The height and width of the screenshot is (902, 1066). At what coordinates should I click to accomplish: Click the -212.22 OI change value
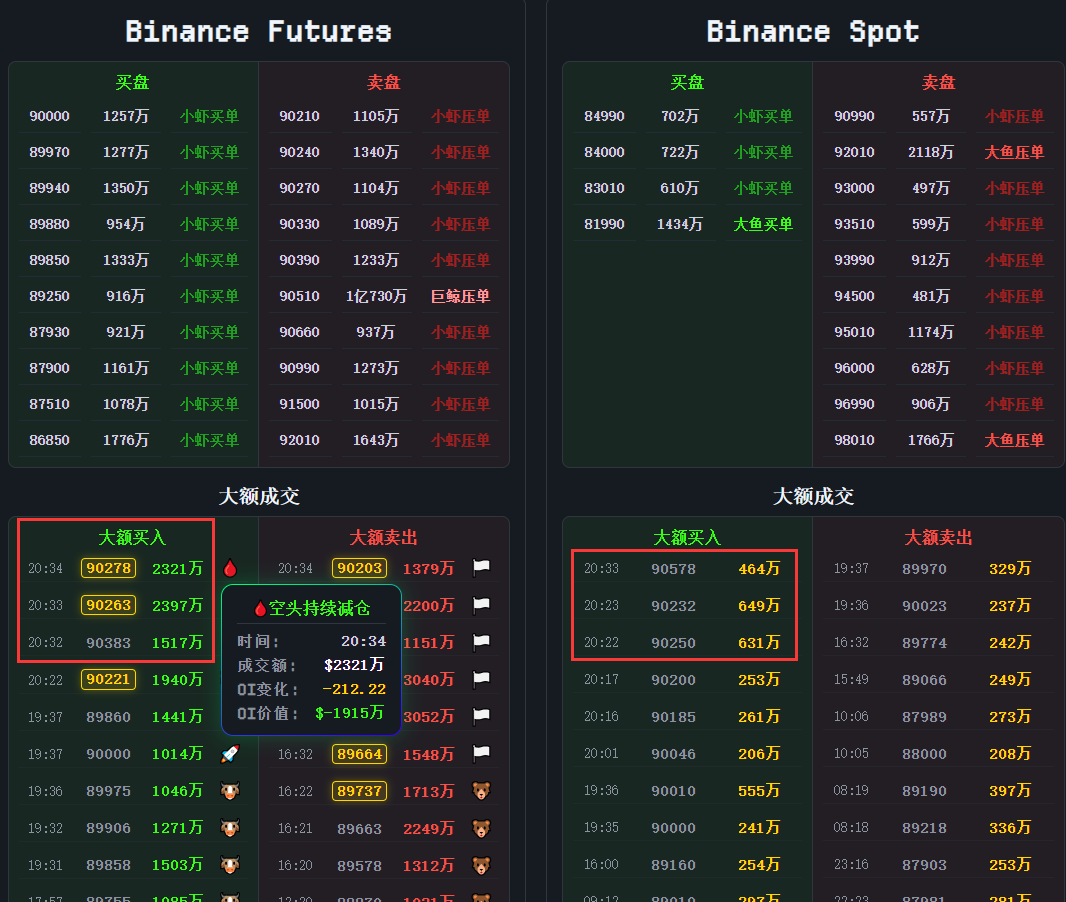(x=354, y=689)
